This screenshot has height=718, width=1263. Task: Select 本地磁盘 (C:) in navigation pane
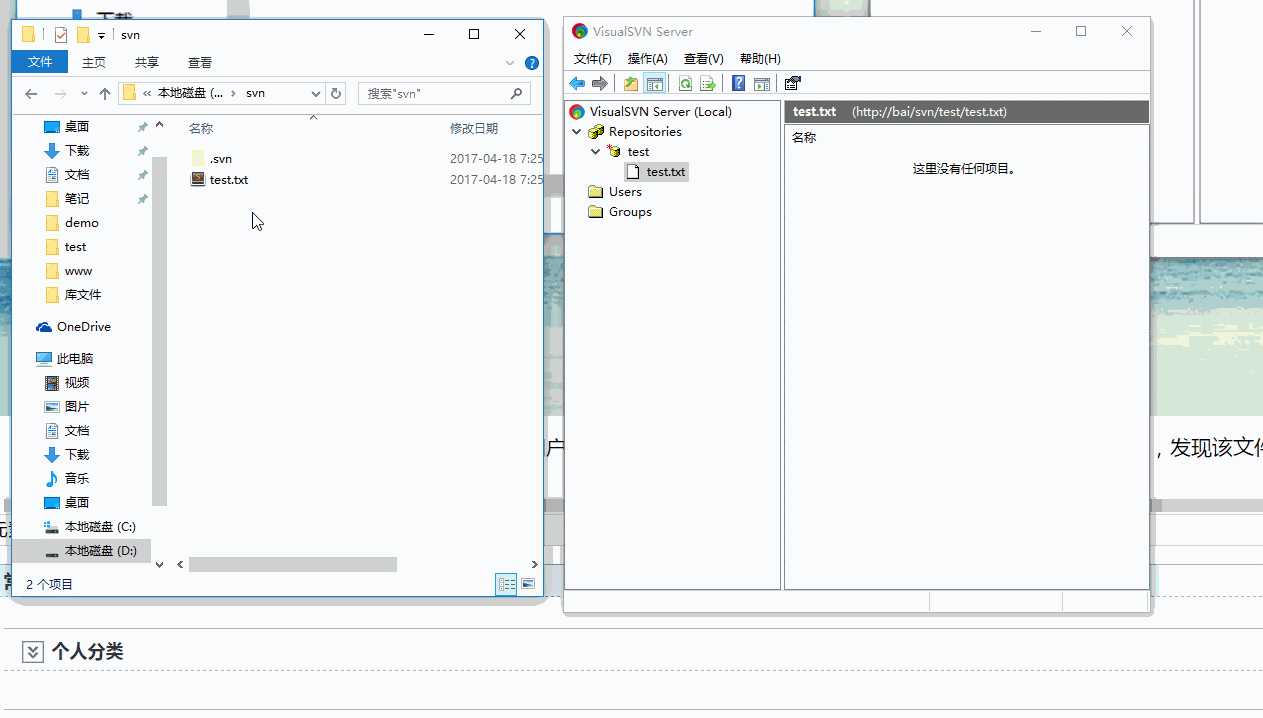tap(100, 527)
